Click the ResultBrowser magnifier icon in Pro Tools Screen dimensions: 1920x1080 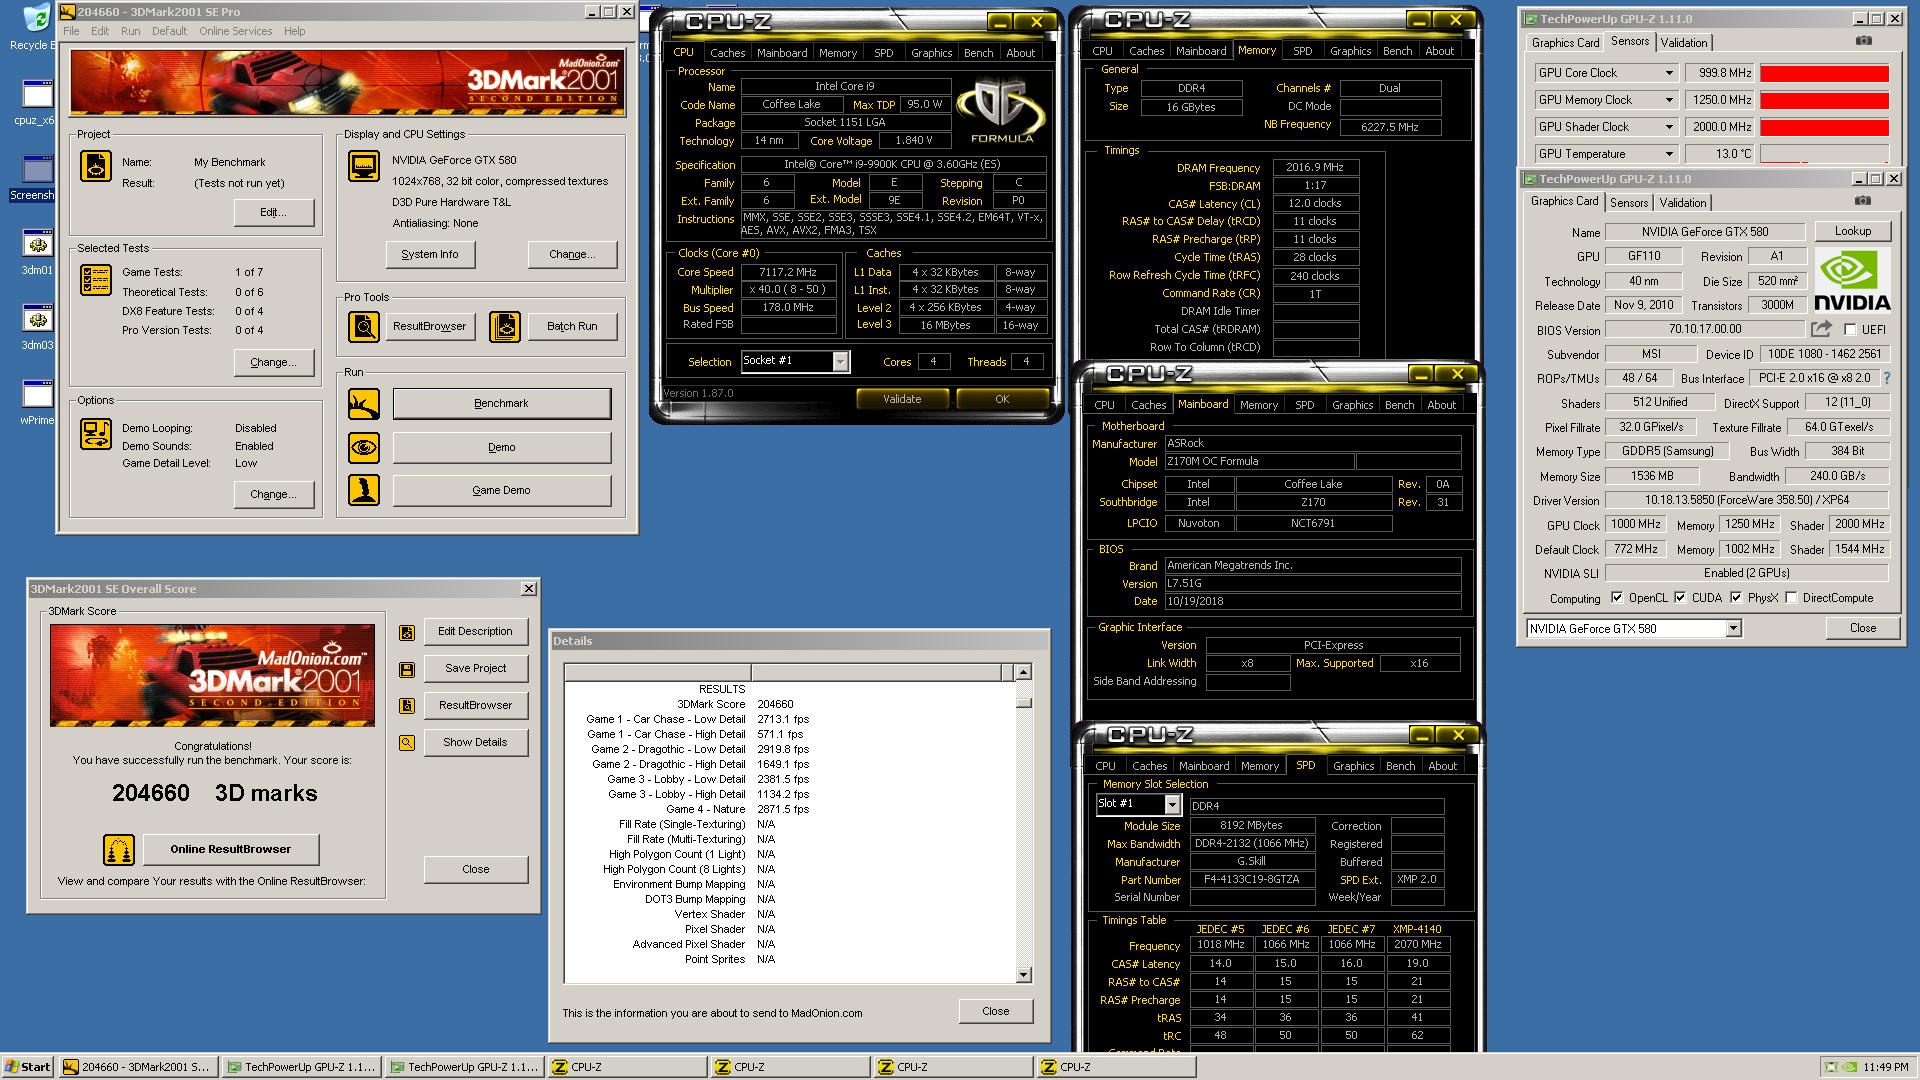(x=364, y=327)
